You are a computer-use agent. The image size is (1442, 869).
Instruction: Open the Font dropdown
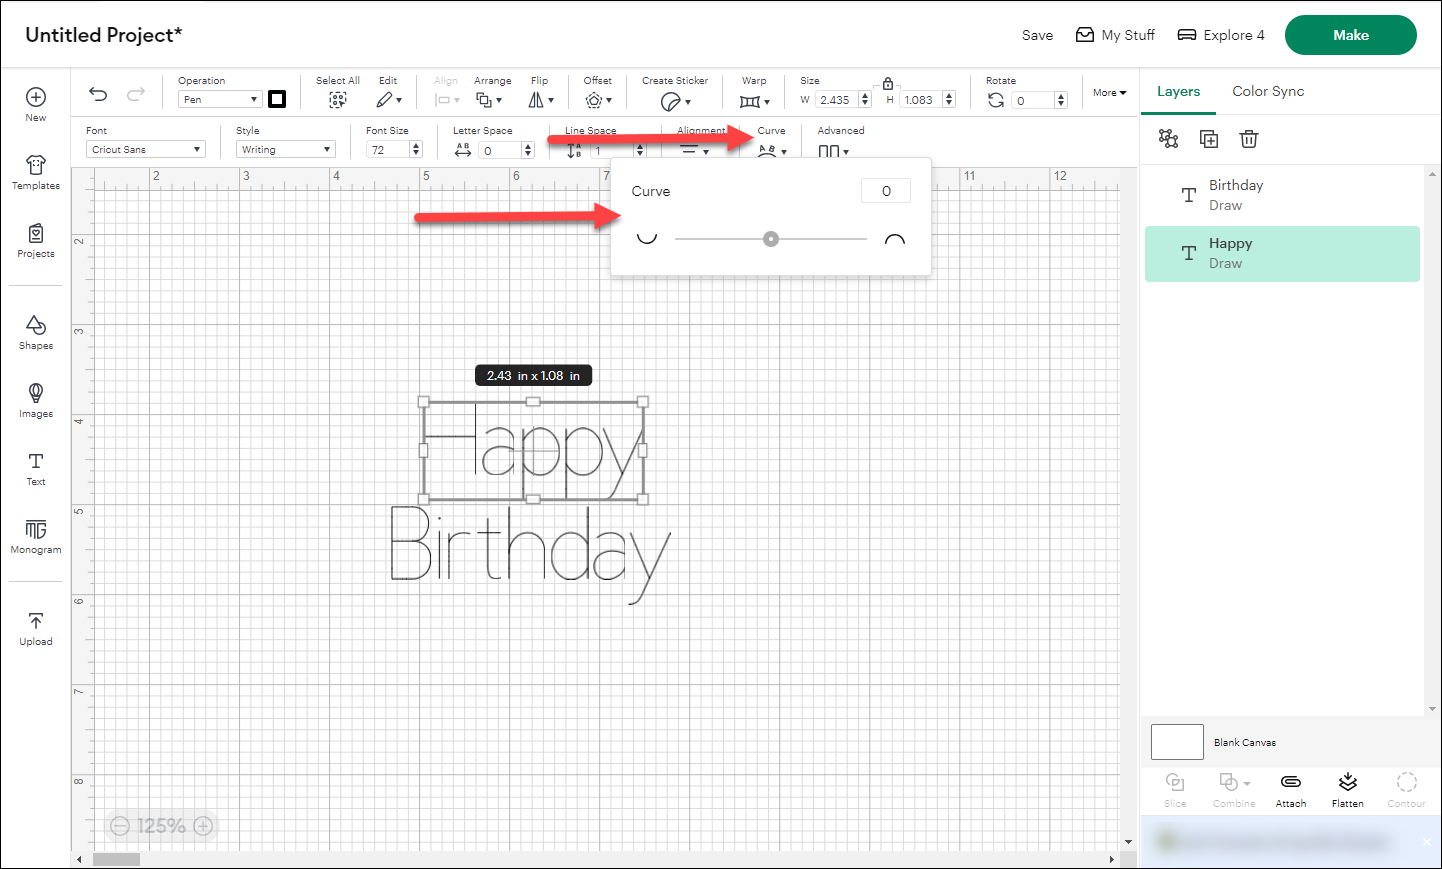coord(145,148)
